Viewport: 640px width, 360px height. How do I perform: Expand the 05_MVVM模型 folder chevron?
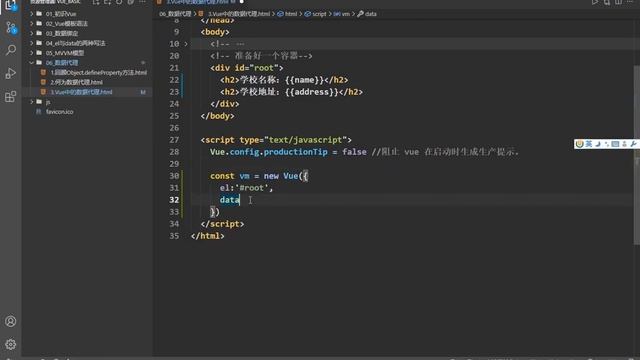(x=32, y=53)
